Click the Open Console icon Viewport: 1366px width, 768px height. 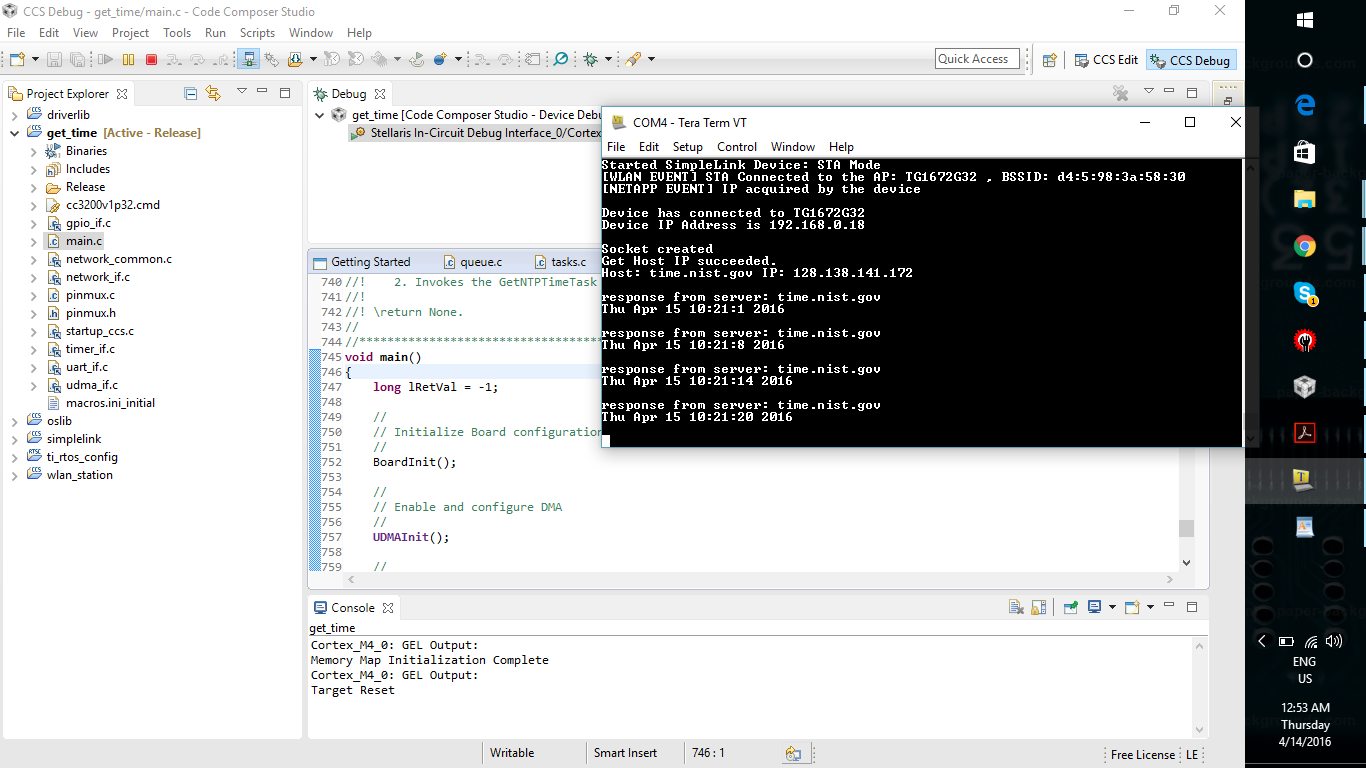[x=1131, y=607]
